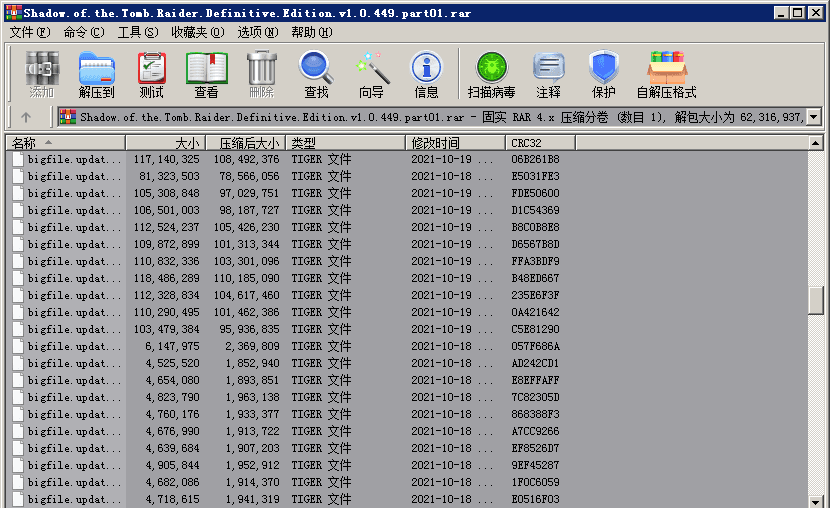
Task: Sort by the 名称 column header
Action: coord(66,143)
